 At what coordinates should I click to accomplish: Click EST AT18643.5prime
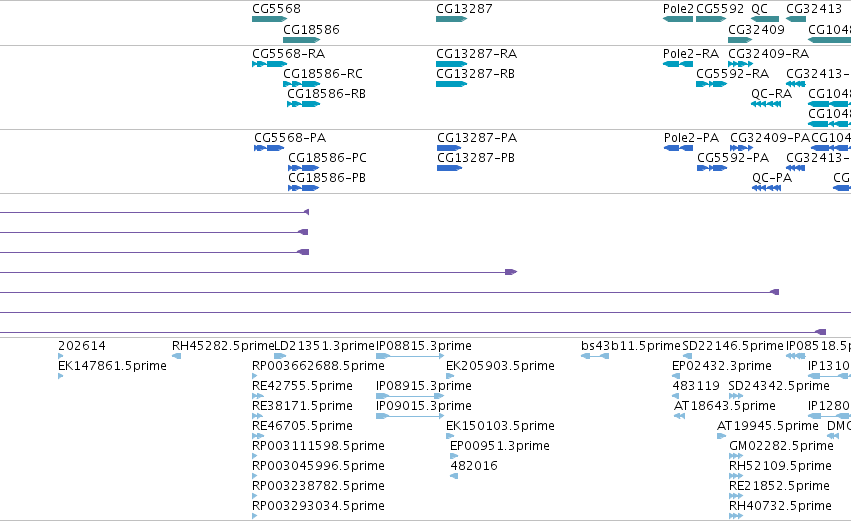point(725,406)
